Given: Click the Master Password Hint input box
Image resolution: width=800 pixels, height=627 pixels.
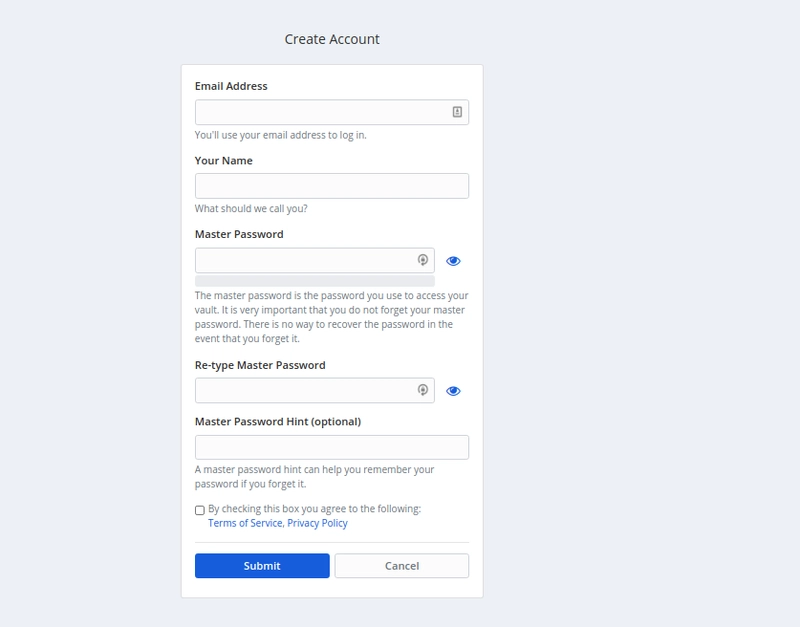Looking at the screenshot, I should (331, 447).
